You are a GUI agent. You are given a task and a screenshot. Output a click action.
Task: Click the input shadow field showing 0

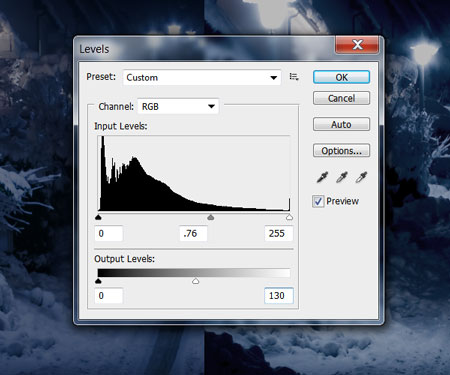[109, 233]
